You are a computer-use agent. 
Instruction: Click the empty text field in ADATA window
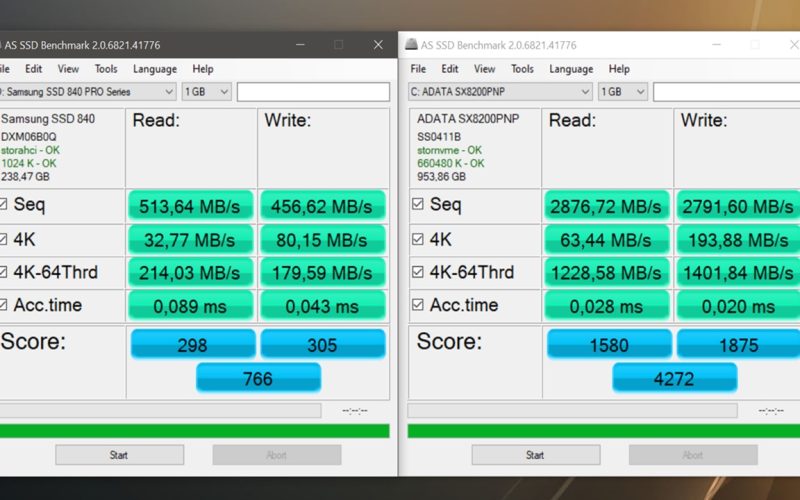pyautogui.click(x=727, y=92)
